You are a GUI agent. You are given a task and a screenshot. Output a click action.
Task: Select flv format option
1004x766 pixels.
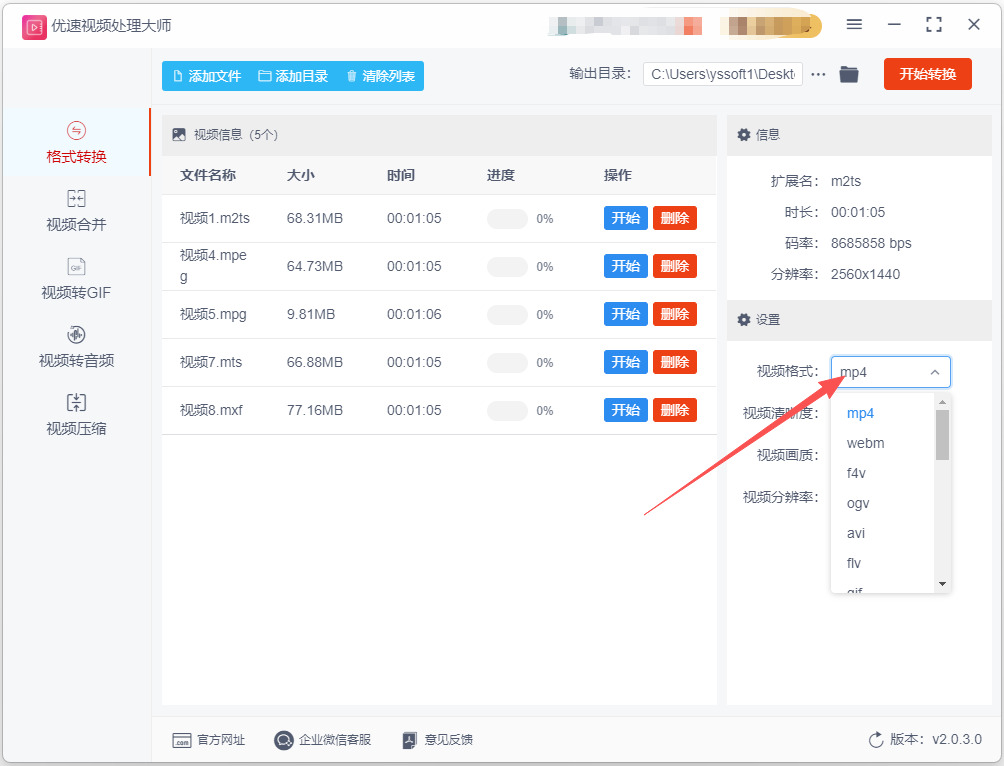click(854, 563)
